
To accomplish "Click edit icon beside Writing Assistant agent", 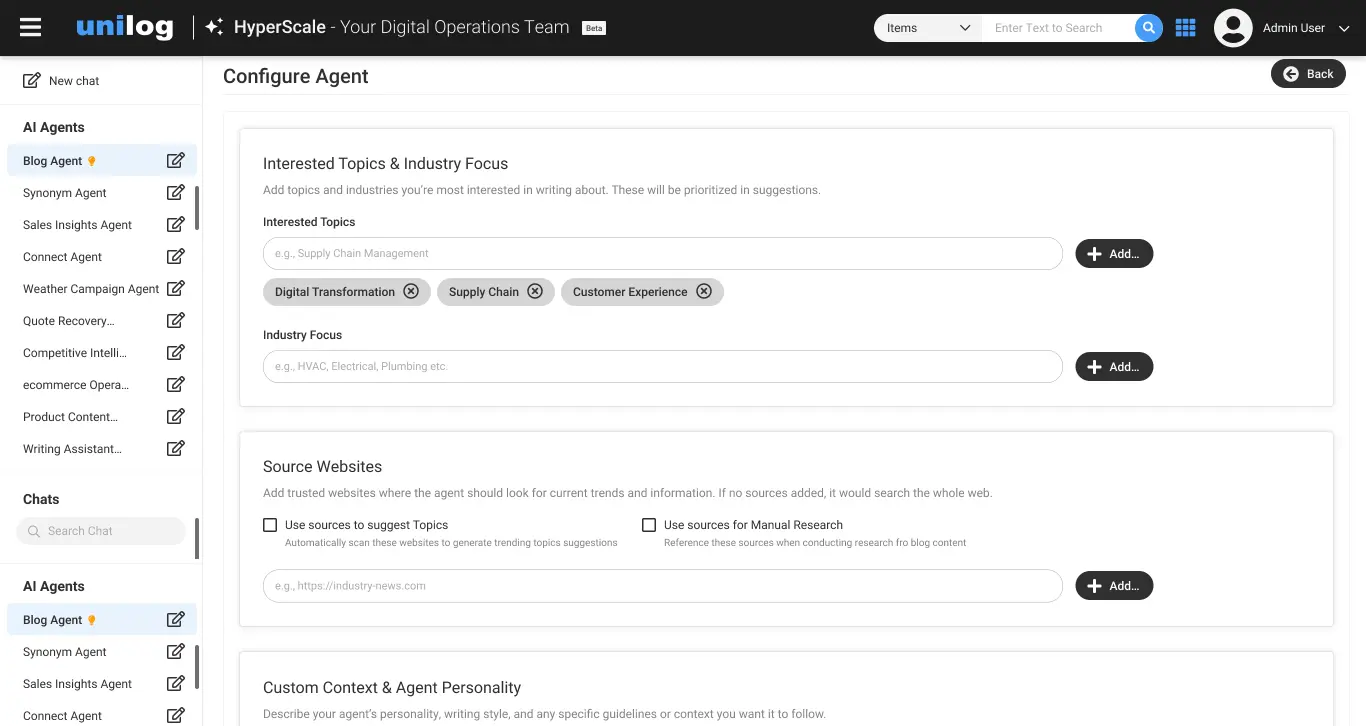I will 176,449.
